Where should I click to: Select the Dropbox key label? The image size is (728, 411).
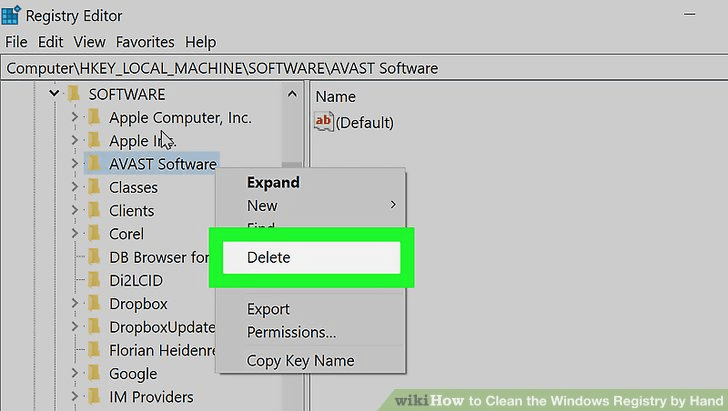[x=138, y=304]
